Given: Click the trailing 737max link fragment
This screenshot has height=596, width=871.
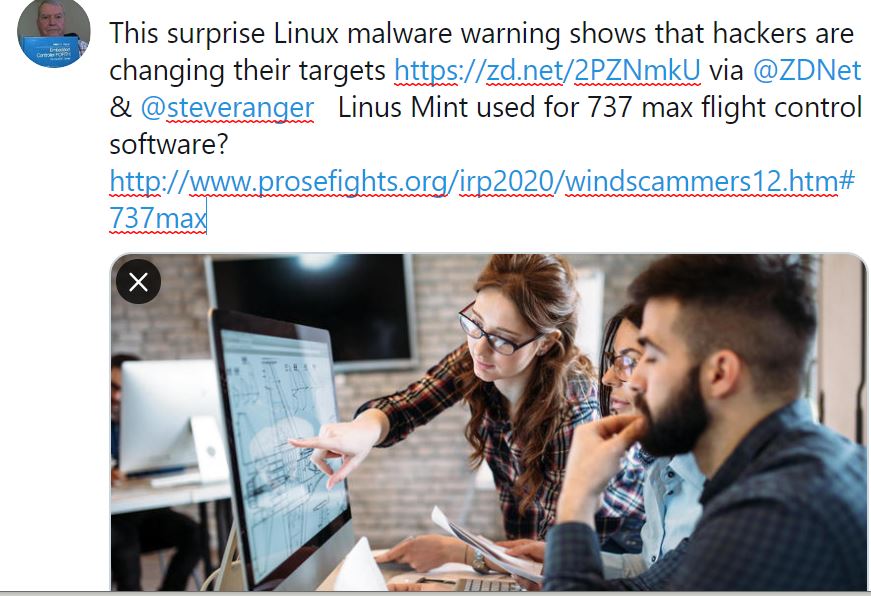Looking at the screenshot, I should click(x=158, y=218).
